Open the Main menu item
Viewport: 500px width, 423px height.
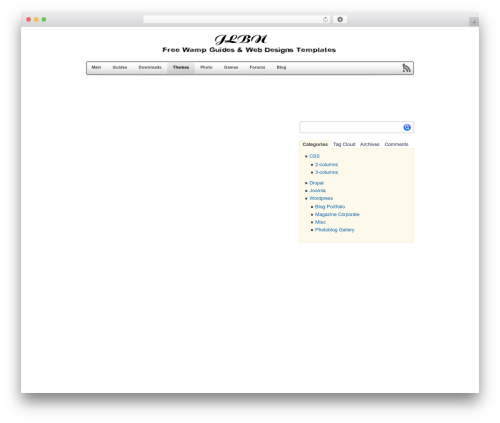click(96, 67)
